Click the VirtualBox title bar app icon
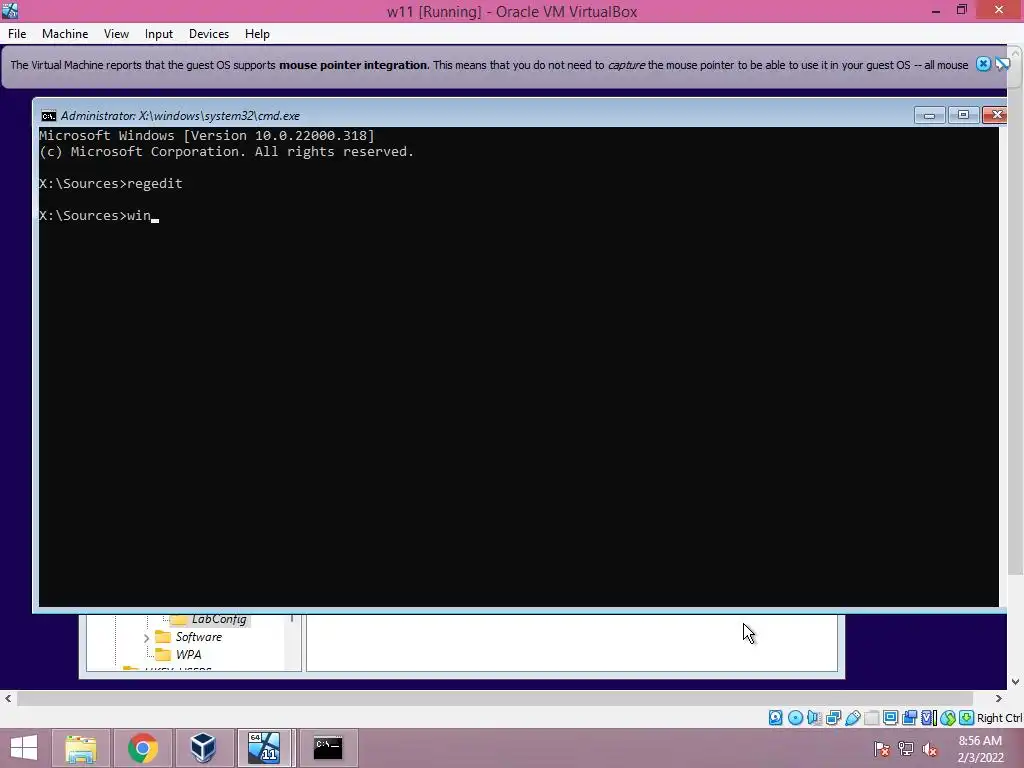This screenshot has height=768, width=1024. click(10, 10)
